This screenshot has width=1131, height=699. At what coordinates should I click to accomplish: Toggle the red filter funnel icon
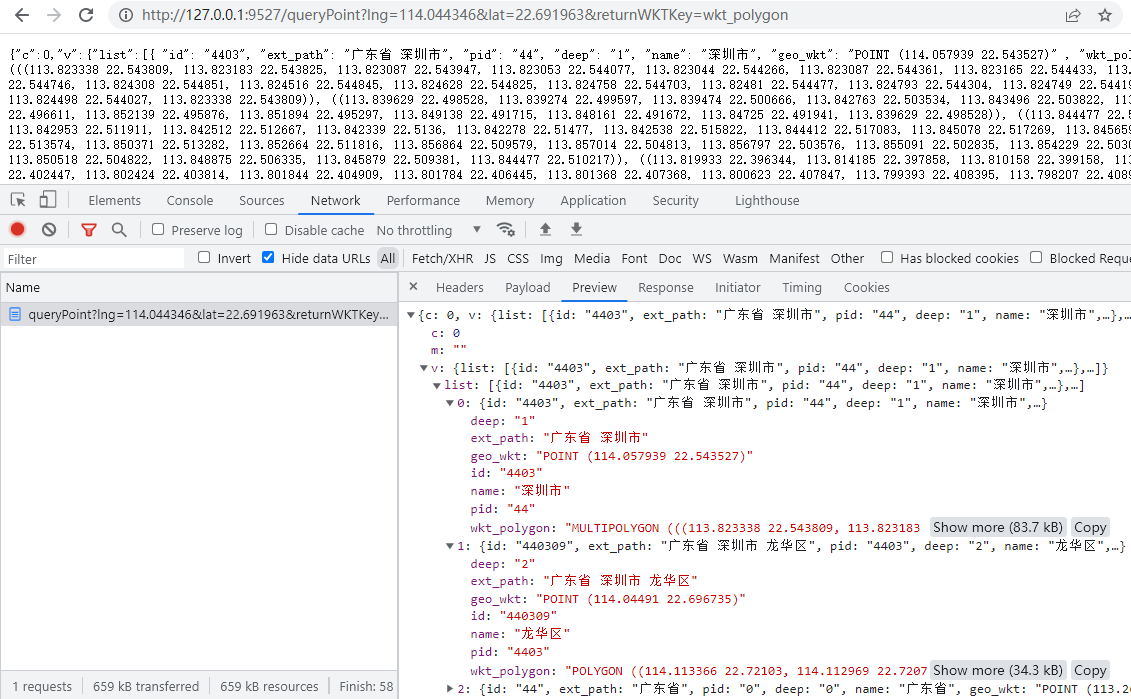(89, 230)
